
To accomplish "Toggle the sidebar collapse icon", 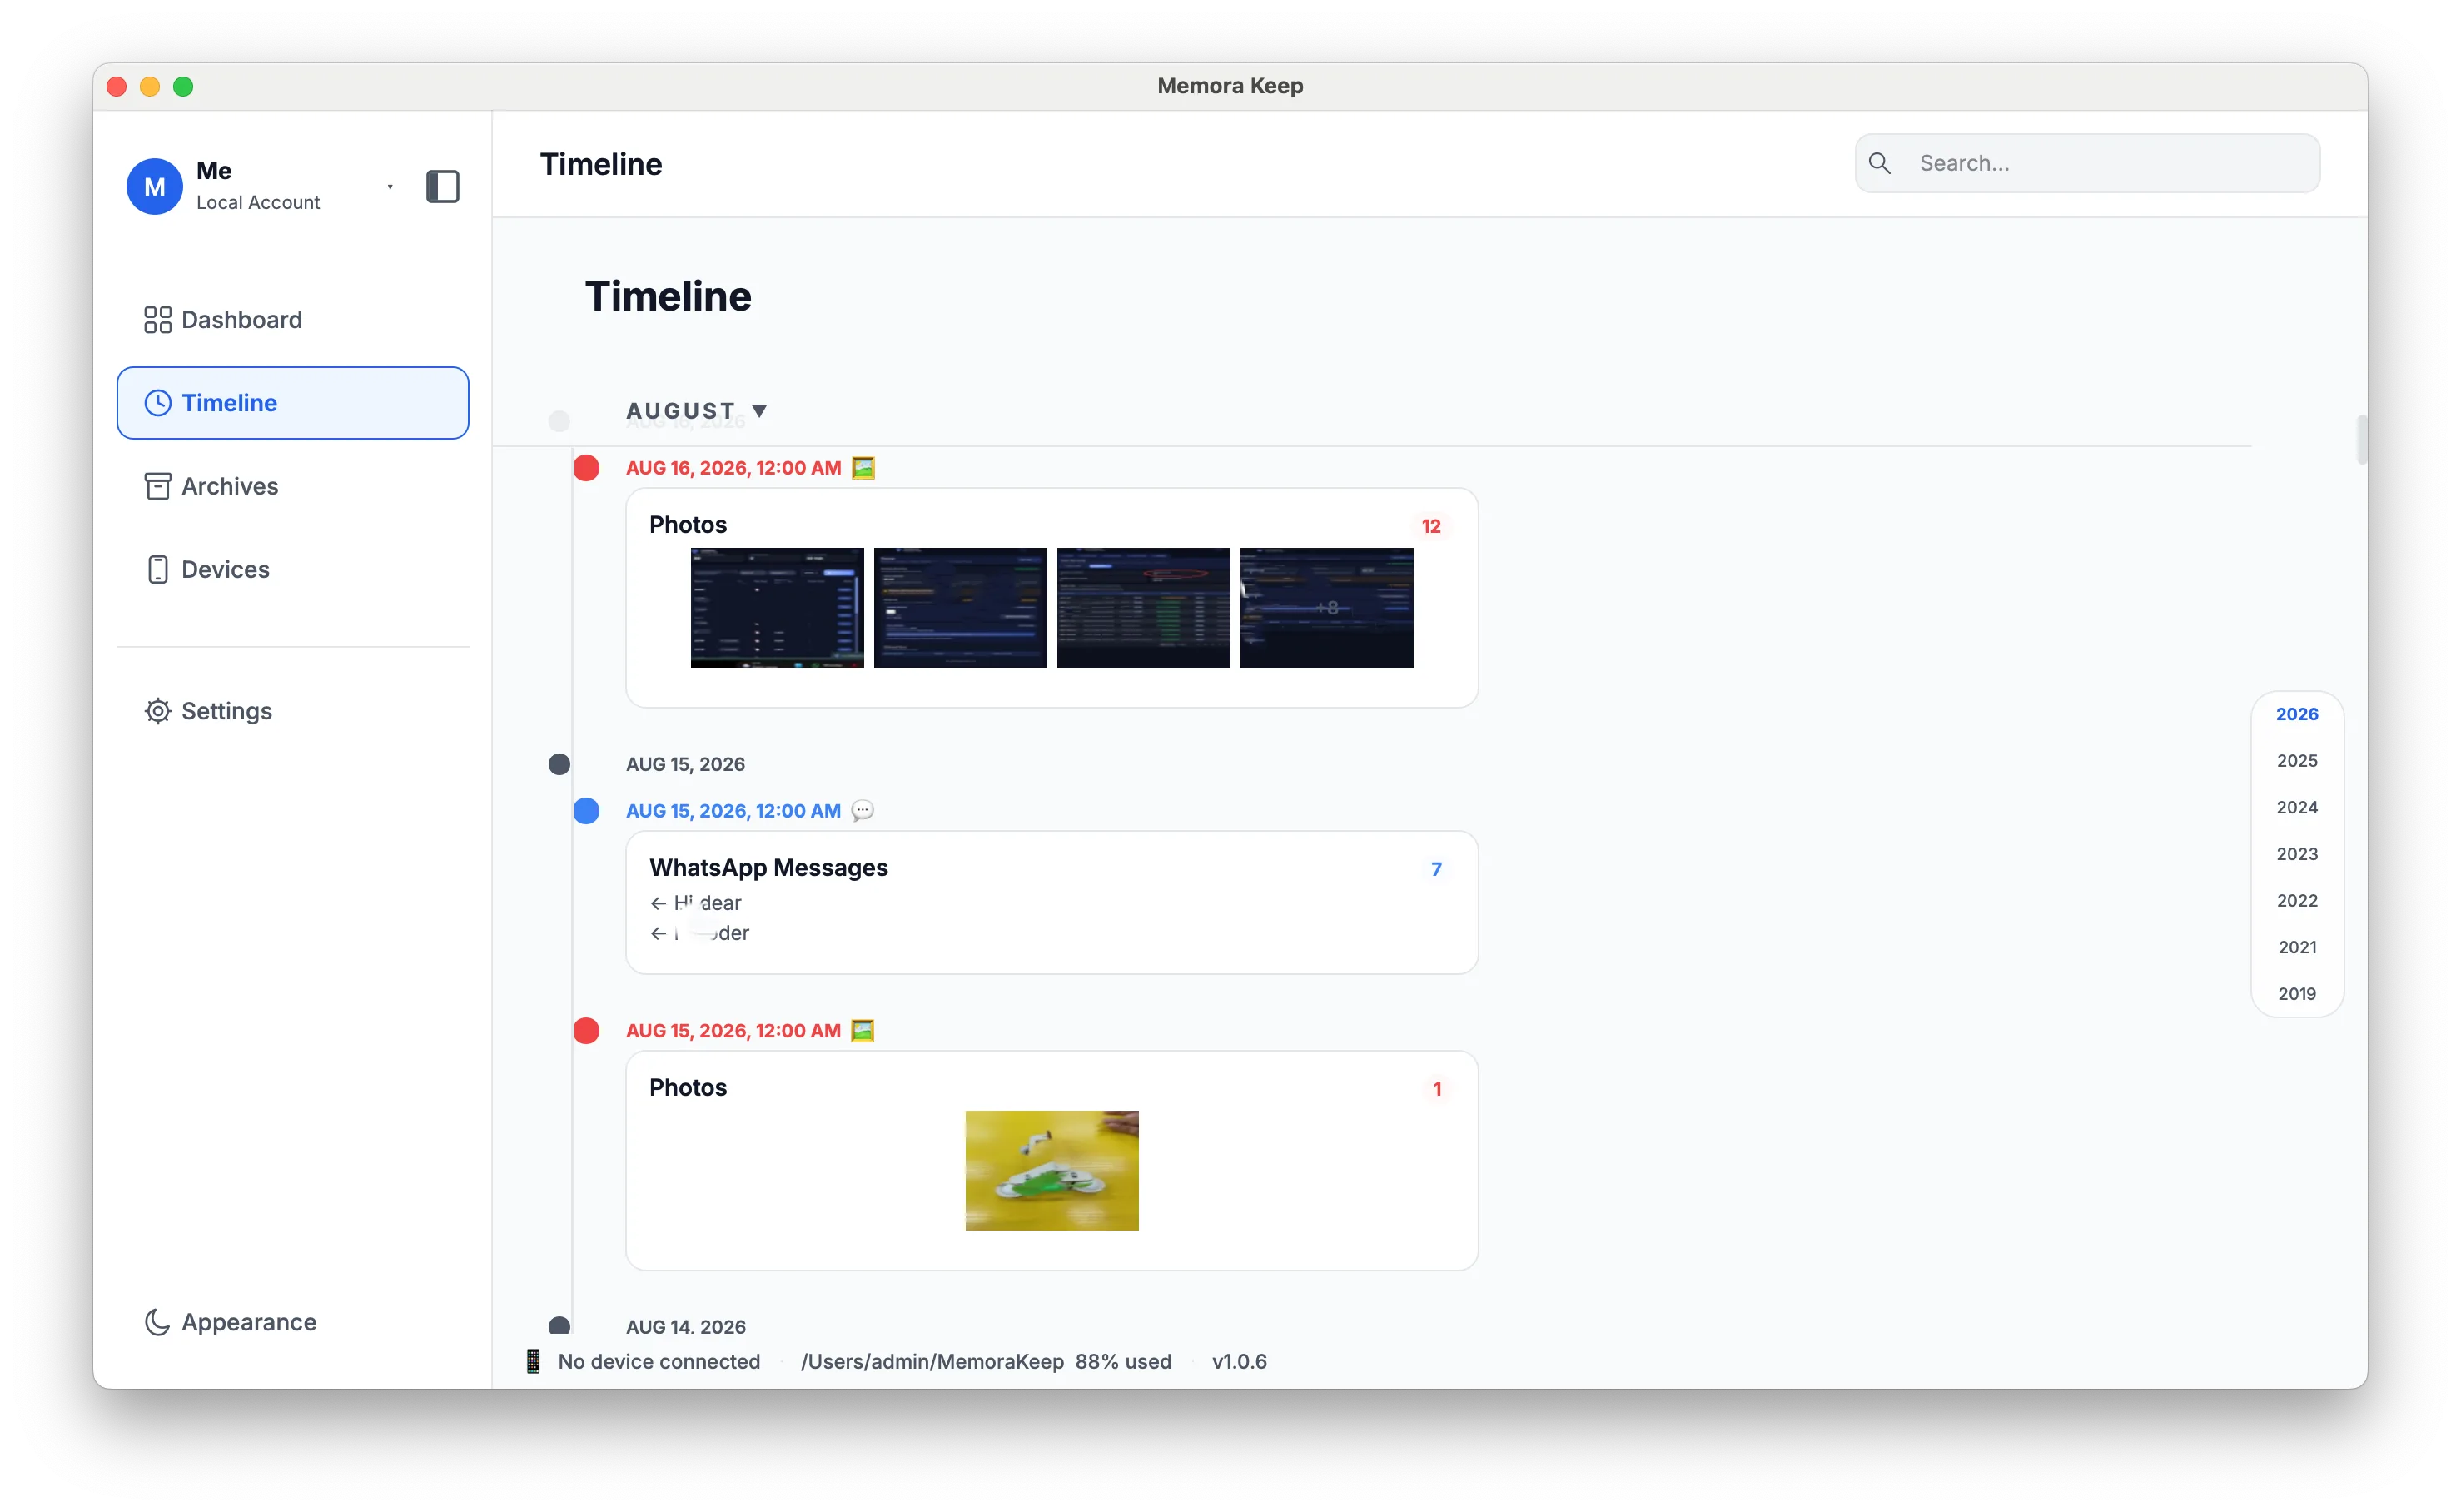I will point(443,186).
